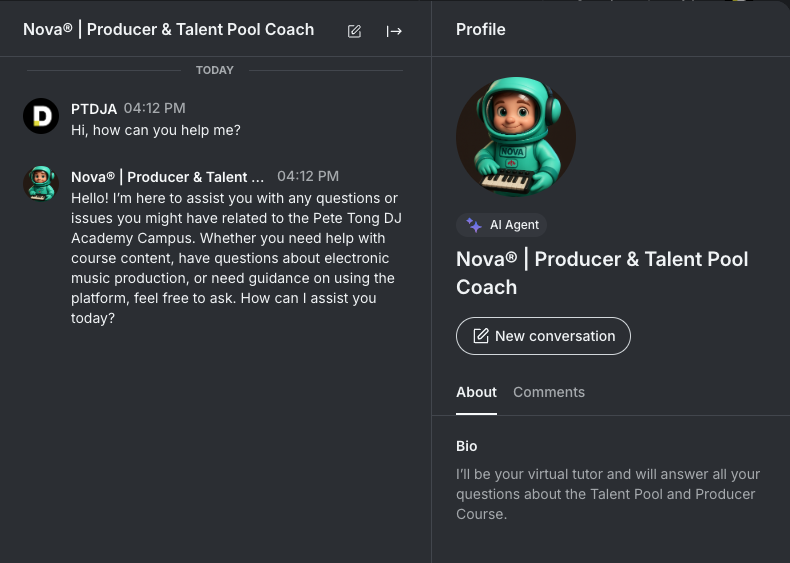This screenshot has height=563, width=790.
Task: Click the Profile panel heading
Action: pos(481,29)
